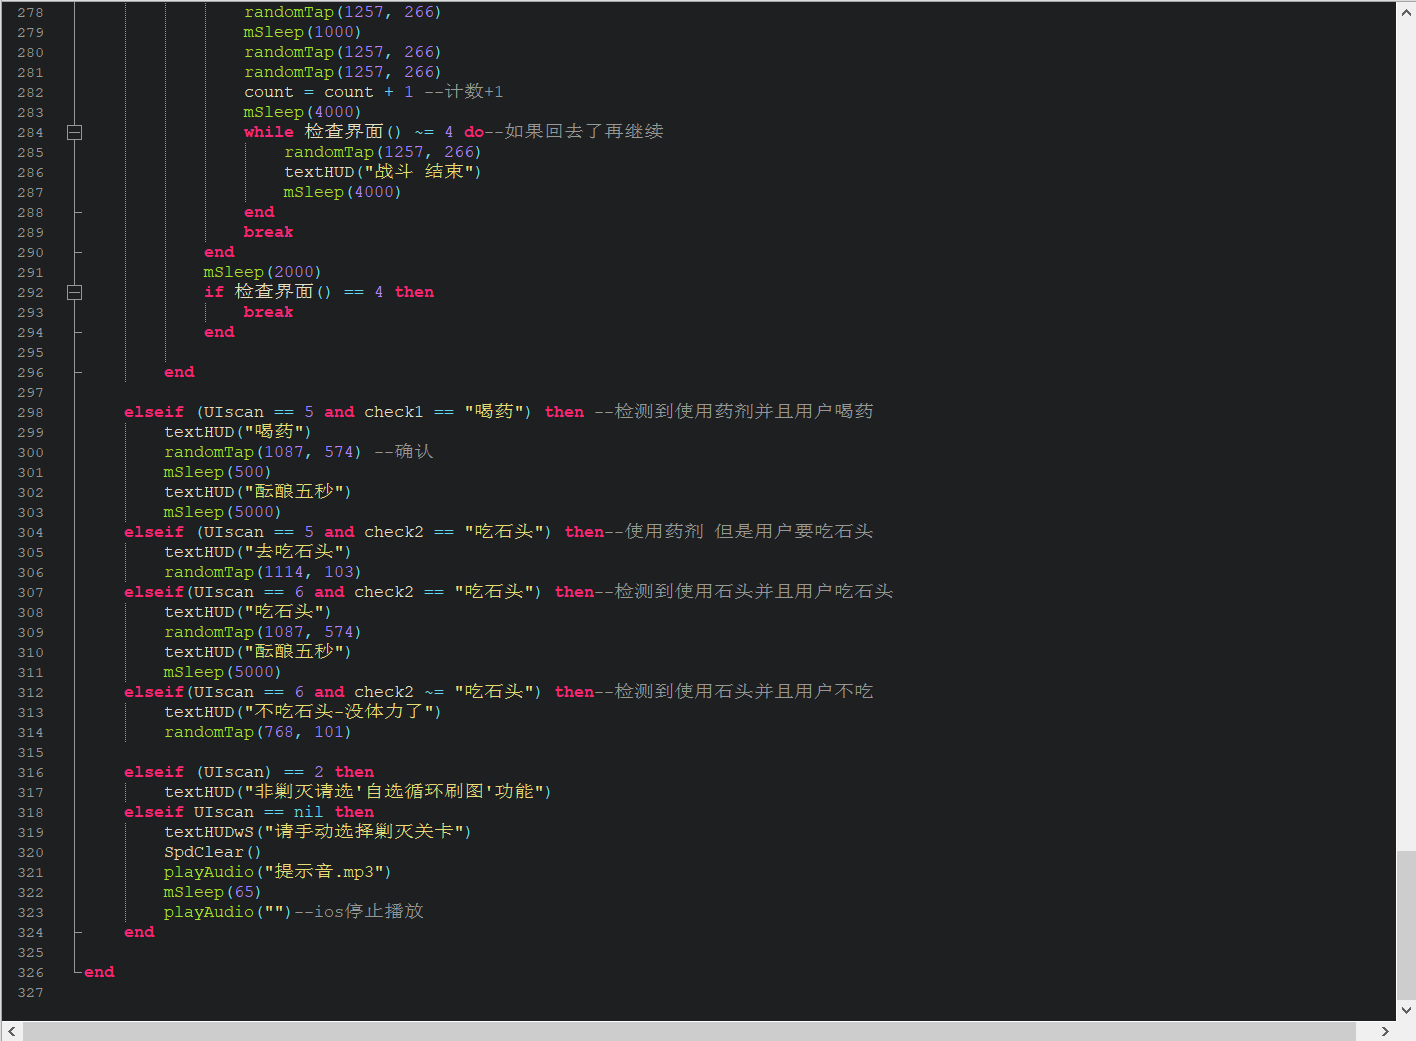This screenshot has width=1416, height=1041.
Task: Click the final 'end' on line 326
Action: click(99, 972)
